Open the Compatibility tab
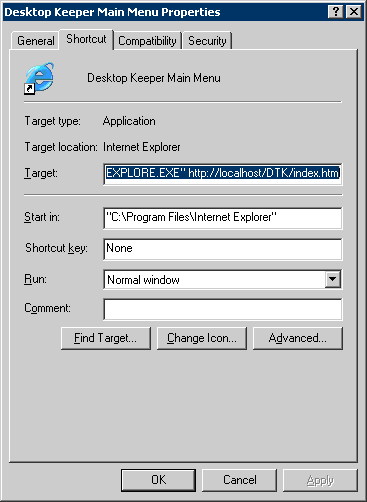 147,41
